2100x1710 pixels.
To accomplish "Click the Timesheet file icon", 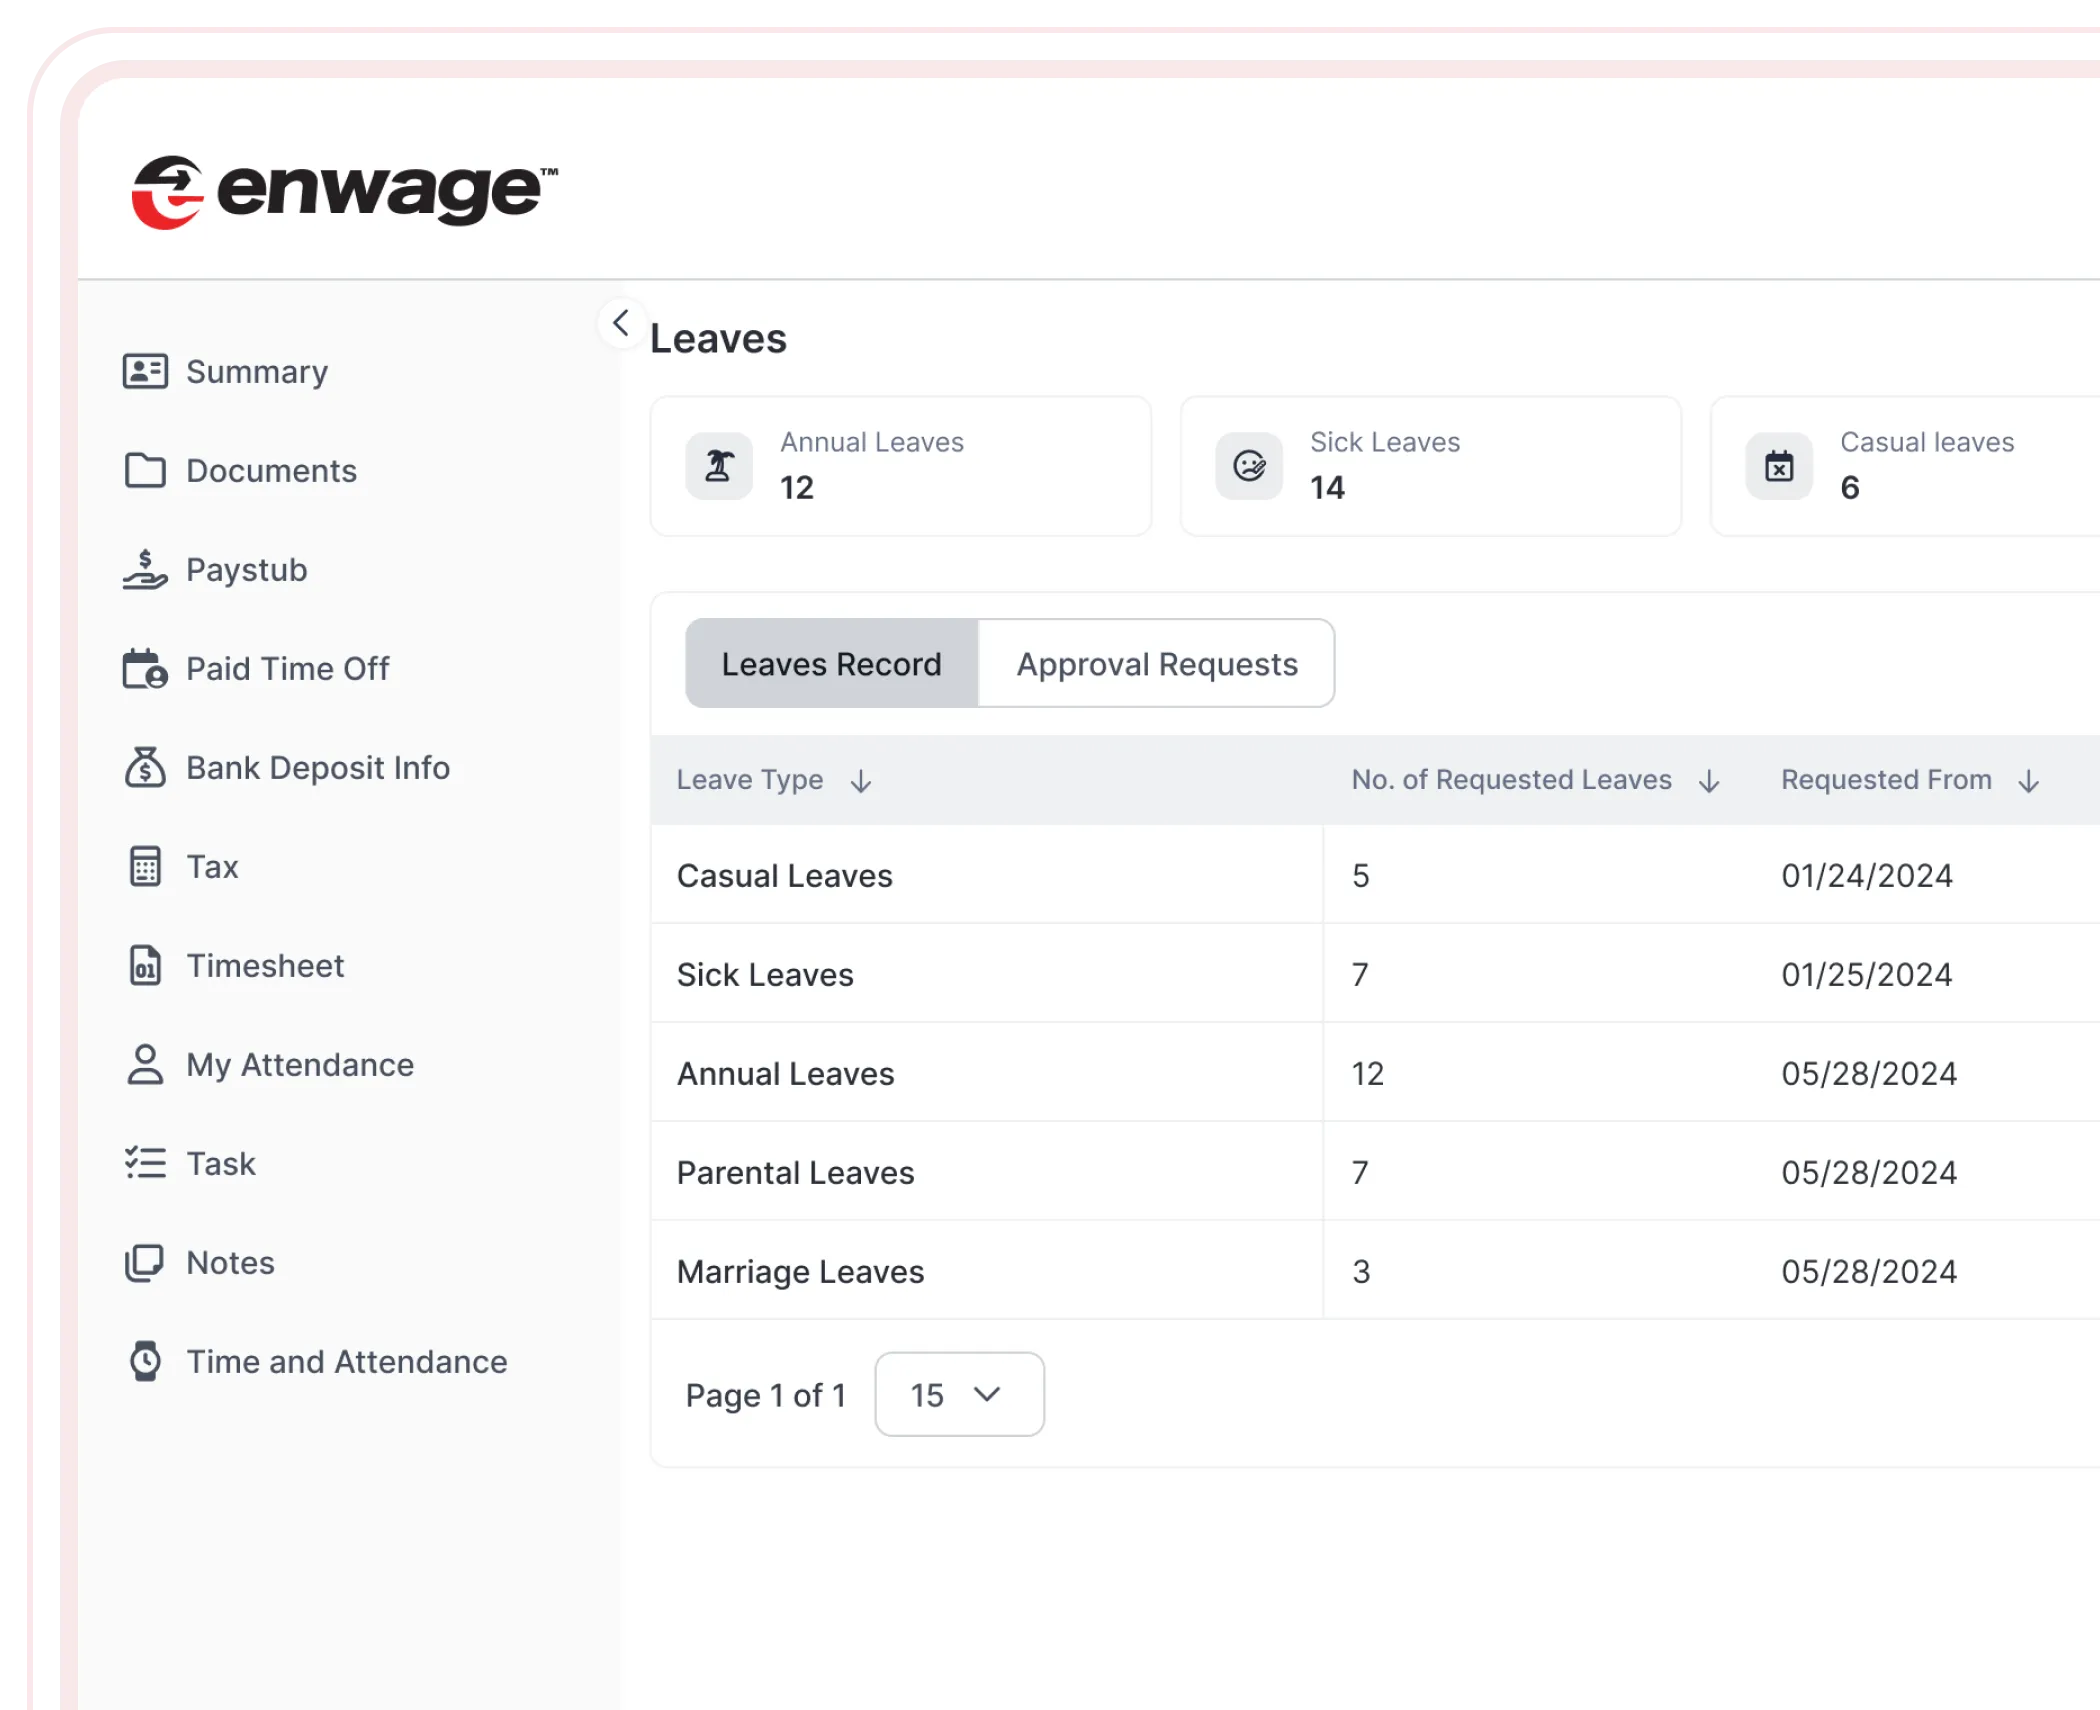I will click(145, 966).
